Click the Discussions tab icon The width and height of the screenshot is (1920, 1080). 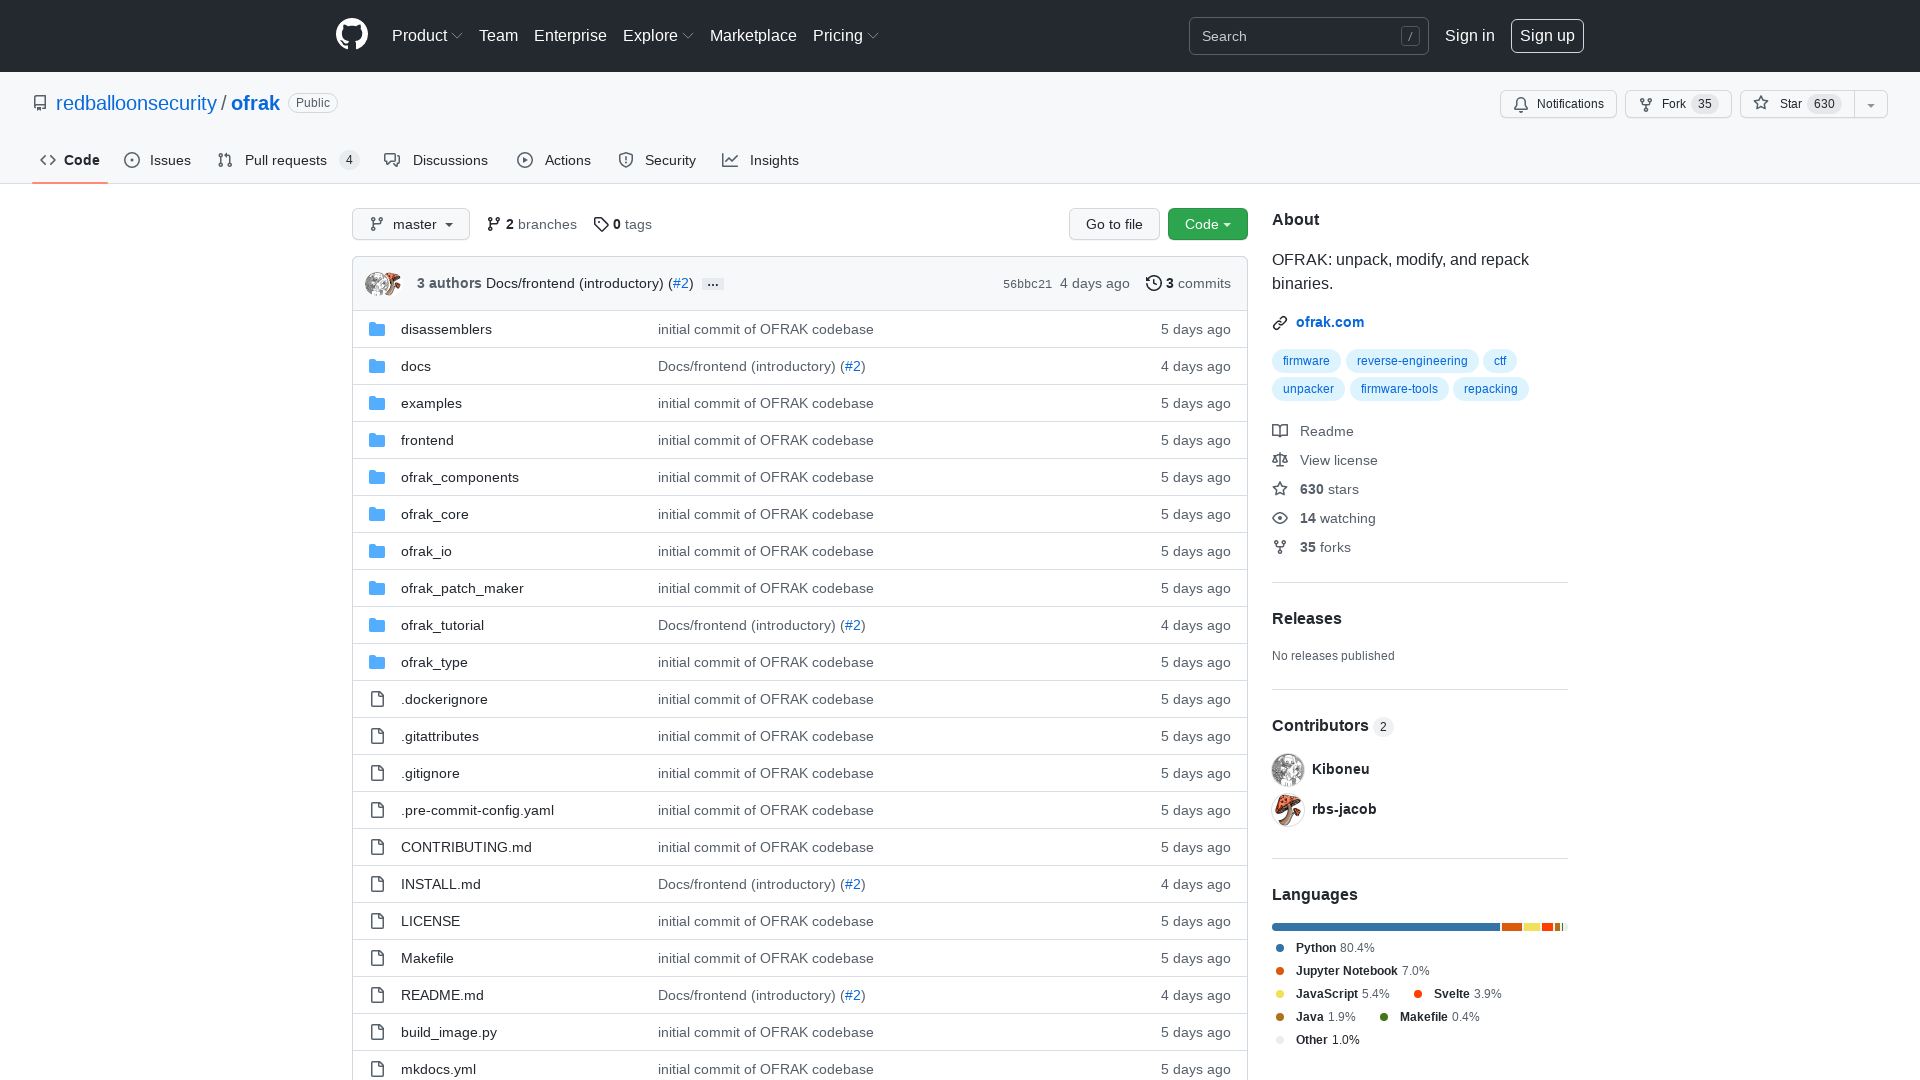click(393, 160)
